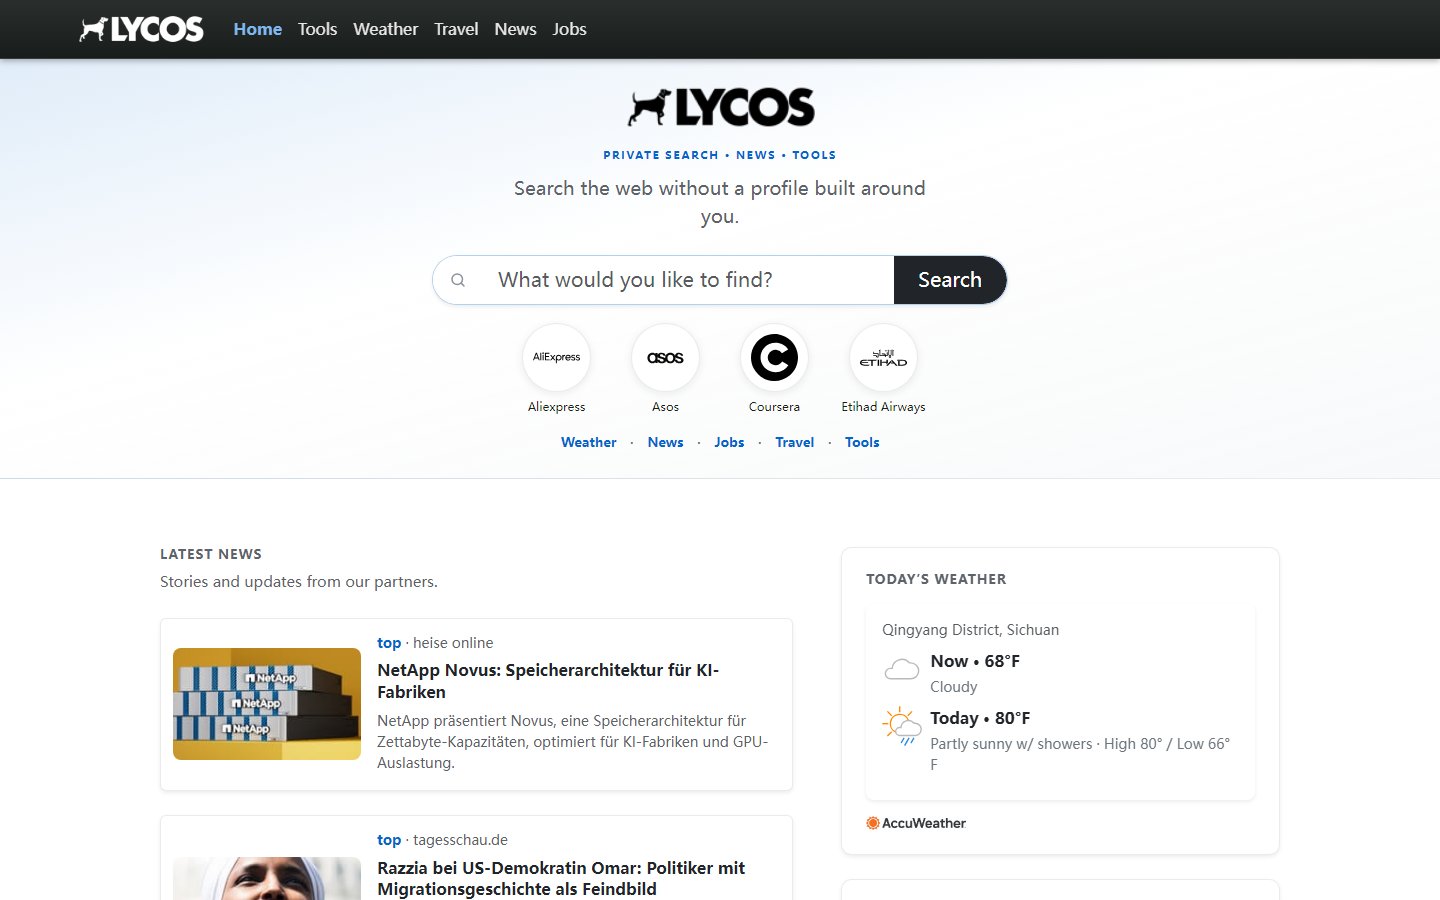
Task: Click the large center Lycos logo
Action: tap(721, 107)
